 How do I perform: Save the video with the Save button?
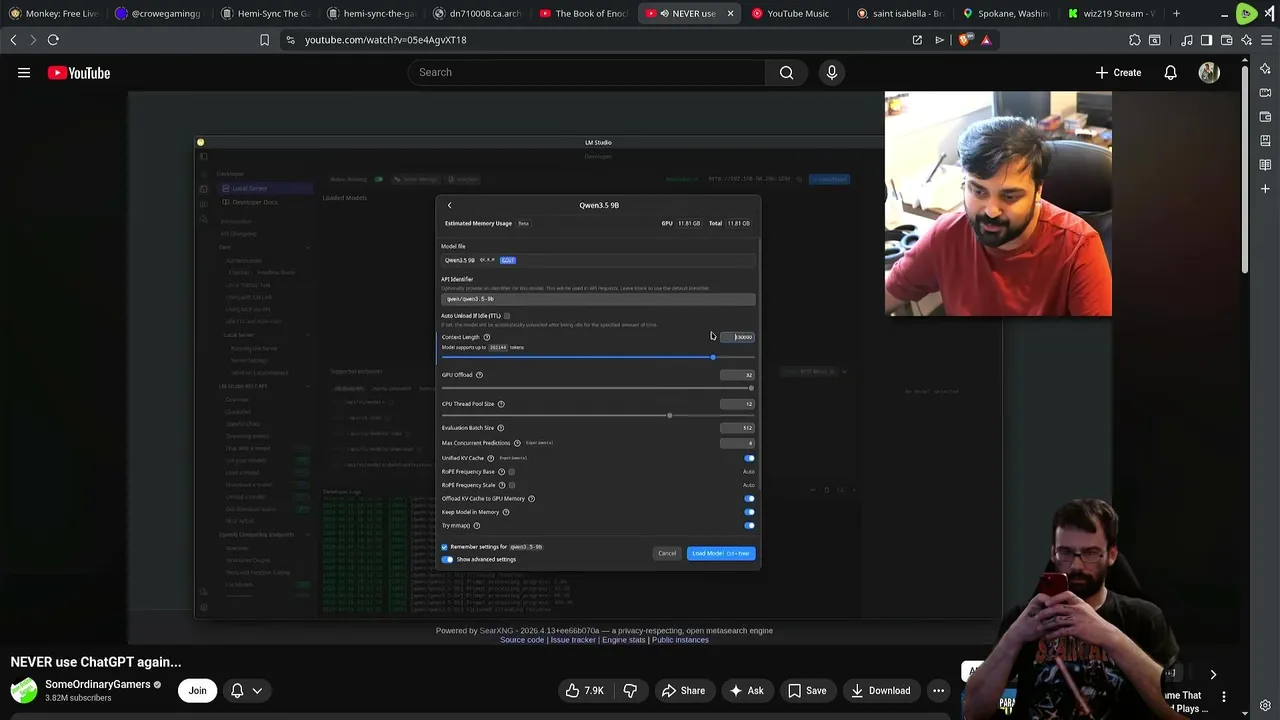807,690
